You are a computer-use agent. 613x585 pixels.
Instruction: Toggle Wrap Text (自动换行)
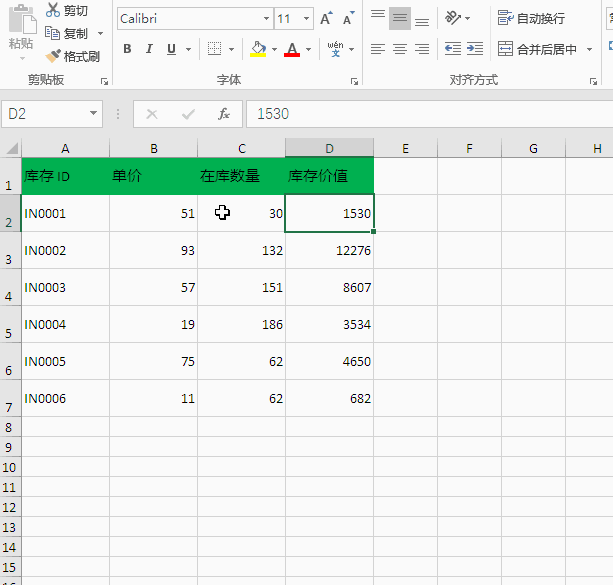531,18
